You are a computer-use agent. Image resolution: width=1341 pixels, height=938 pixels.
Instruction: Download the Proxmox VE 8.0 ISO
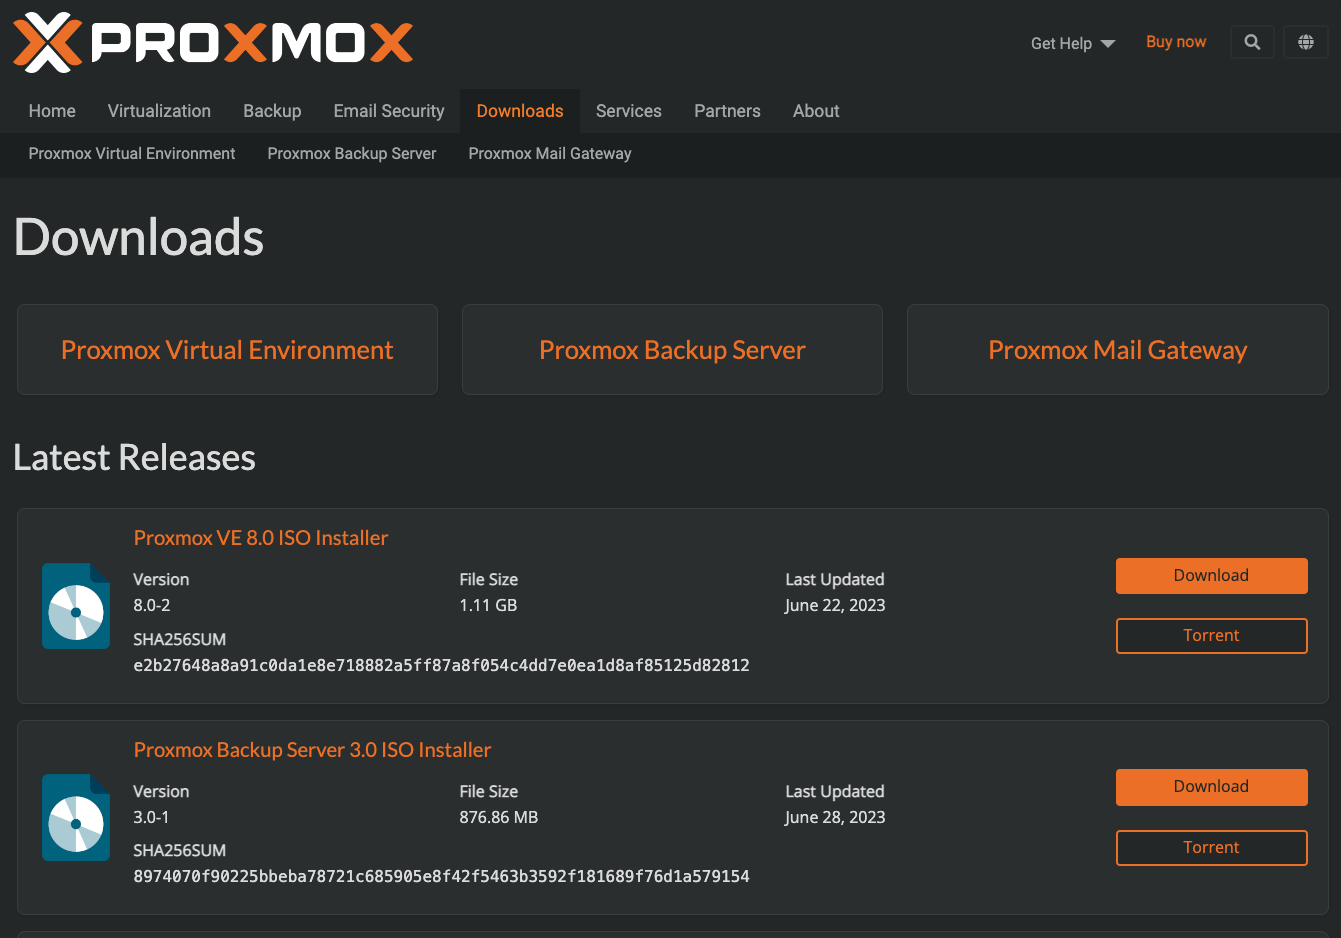tap(1212, 576)
